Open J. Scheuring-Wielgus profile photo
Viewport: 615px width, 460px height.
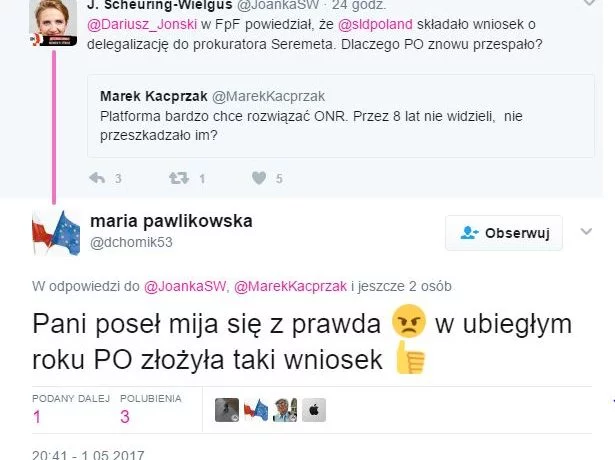[53, 23]
